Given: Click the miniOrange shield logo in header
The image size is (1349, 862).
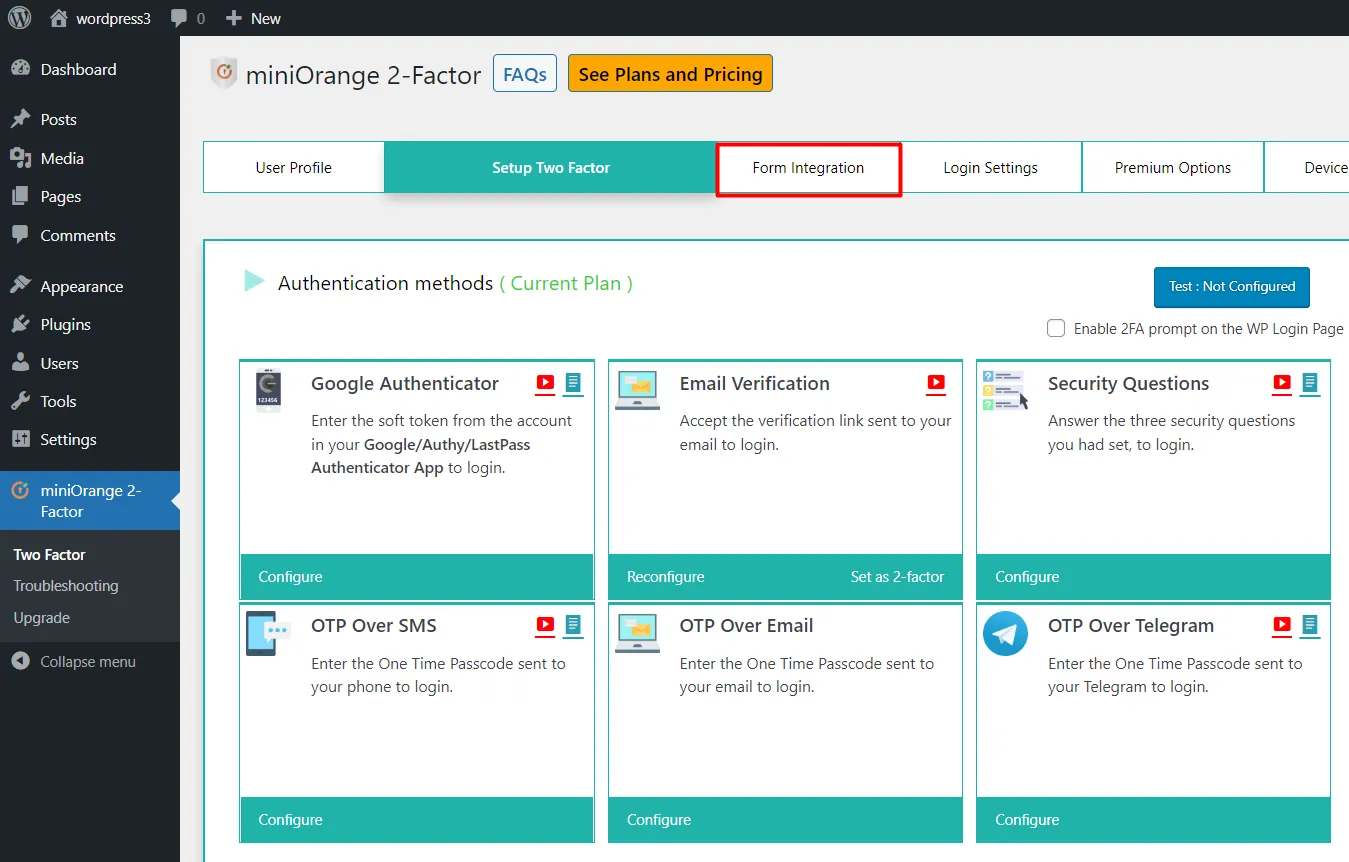Looking at the screenshot, I should pos(224,73).
